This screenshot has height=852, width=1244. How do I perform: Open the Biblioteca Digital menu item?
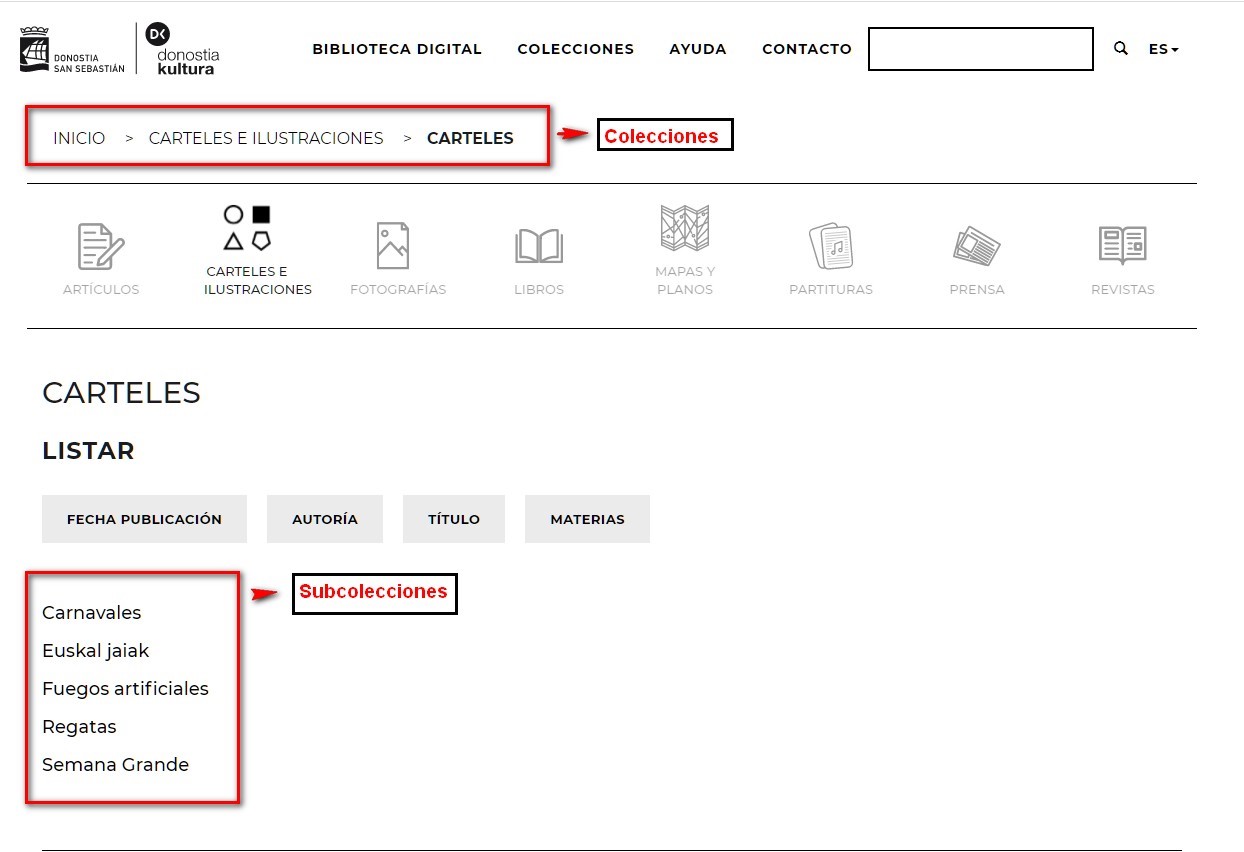click(x=397, y=49)
